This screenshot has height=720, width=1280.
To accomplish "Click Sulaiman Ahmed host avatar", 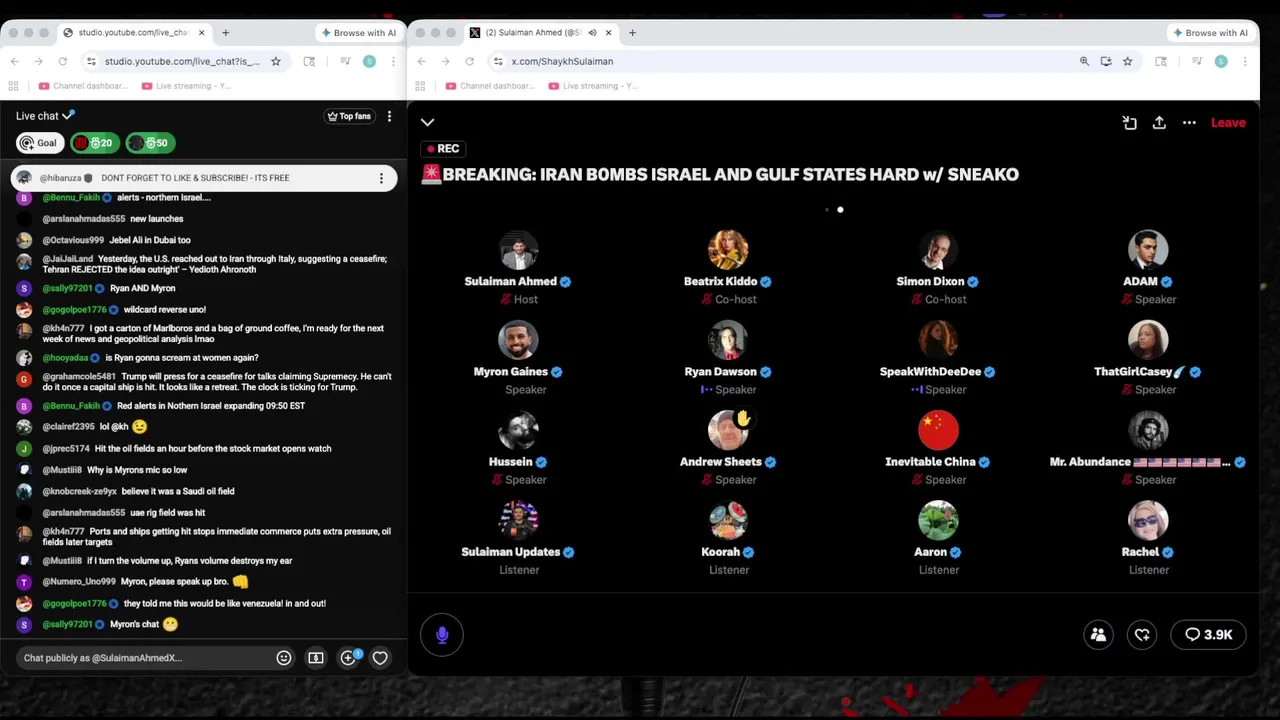I will pyautogui.click(x=518, y=250).
